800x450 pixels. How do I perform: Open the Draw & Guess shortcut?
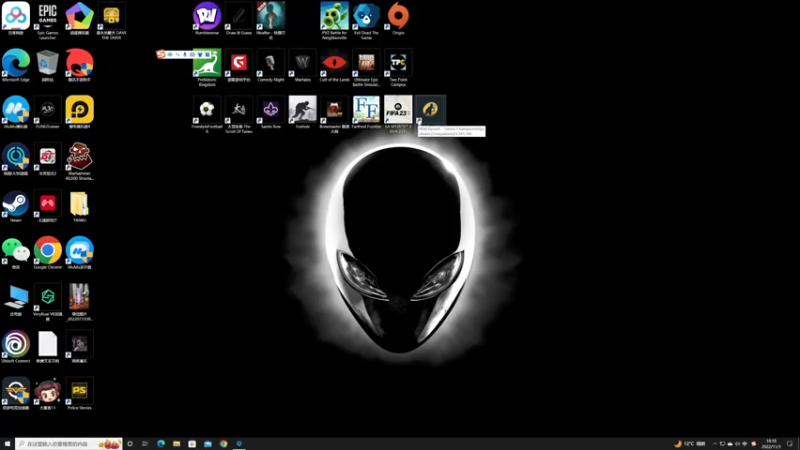[239, 18]
